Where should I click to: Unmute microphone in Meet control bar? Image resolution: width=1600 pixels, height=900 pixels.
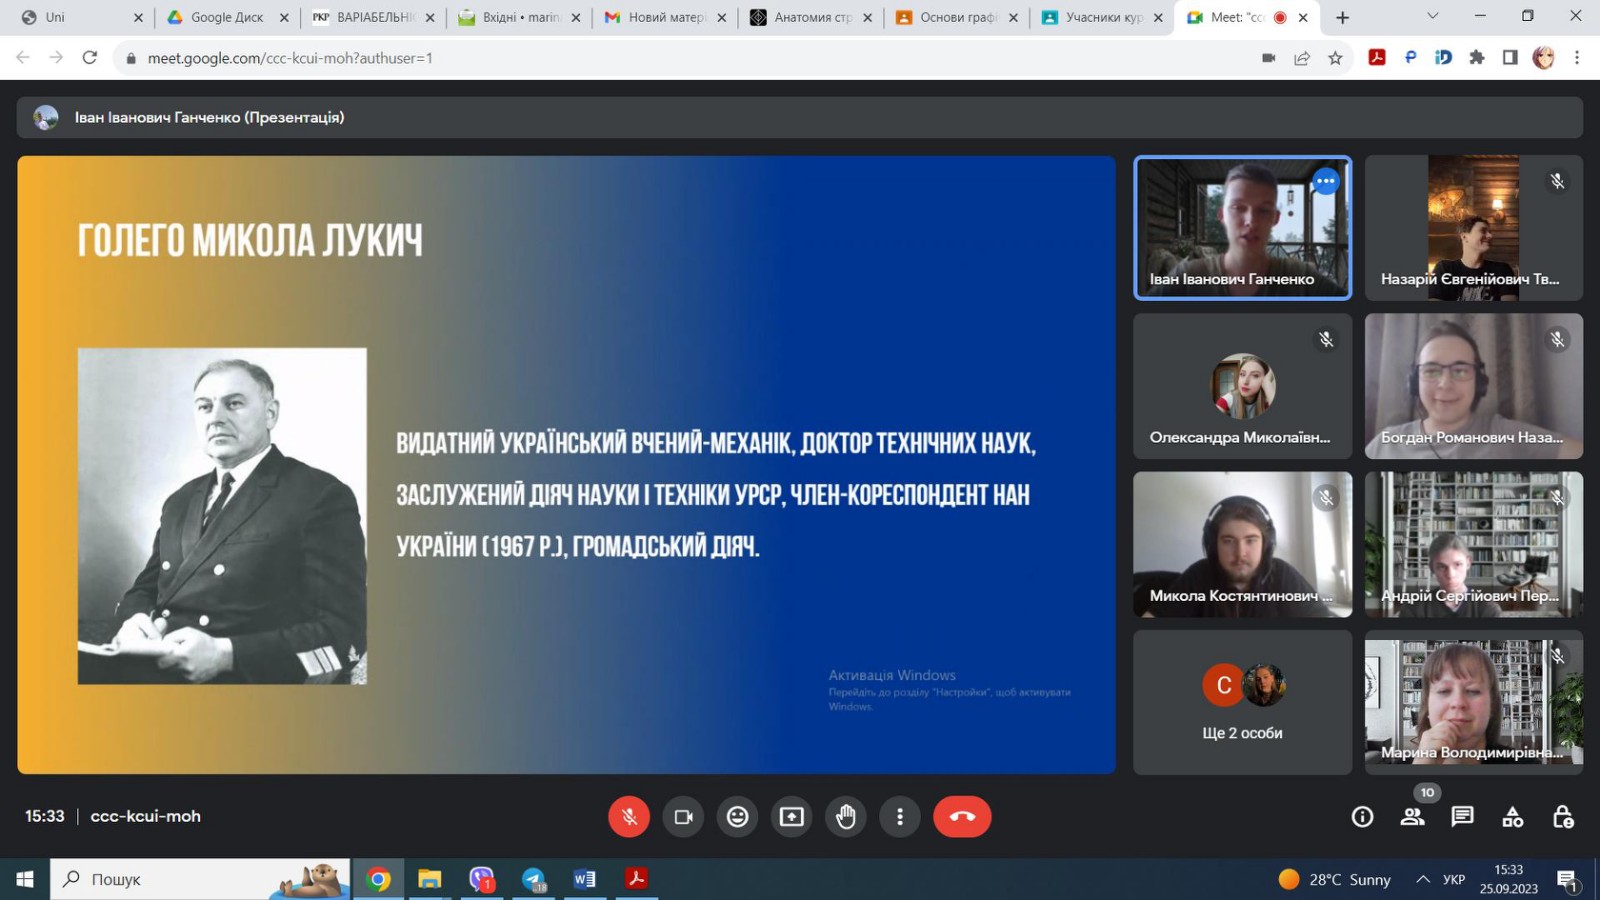click(x=629, y=817)
